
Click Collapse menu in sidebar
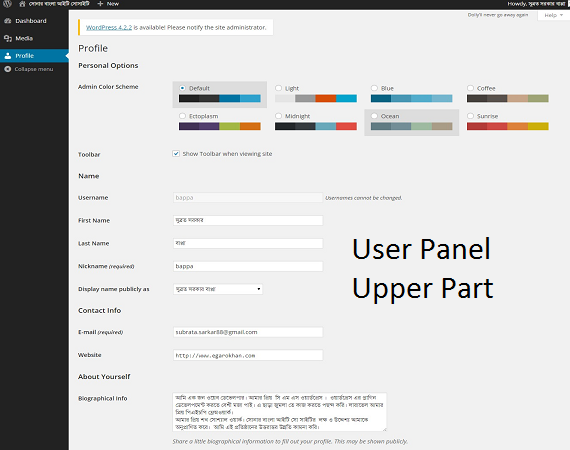point(34,69)
